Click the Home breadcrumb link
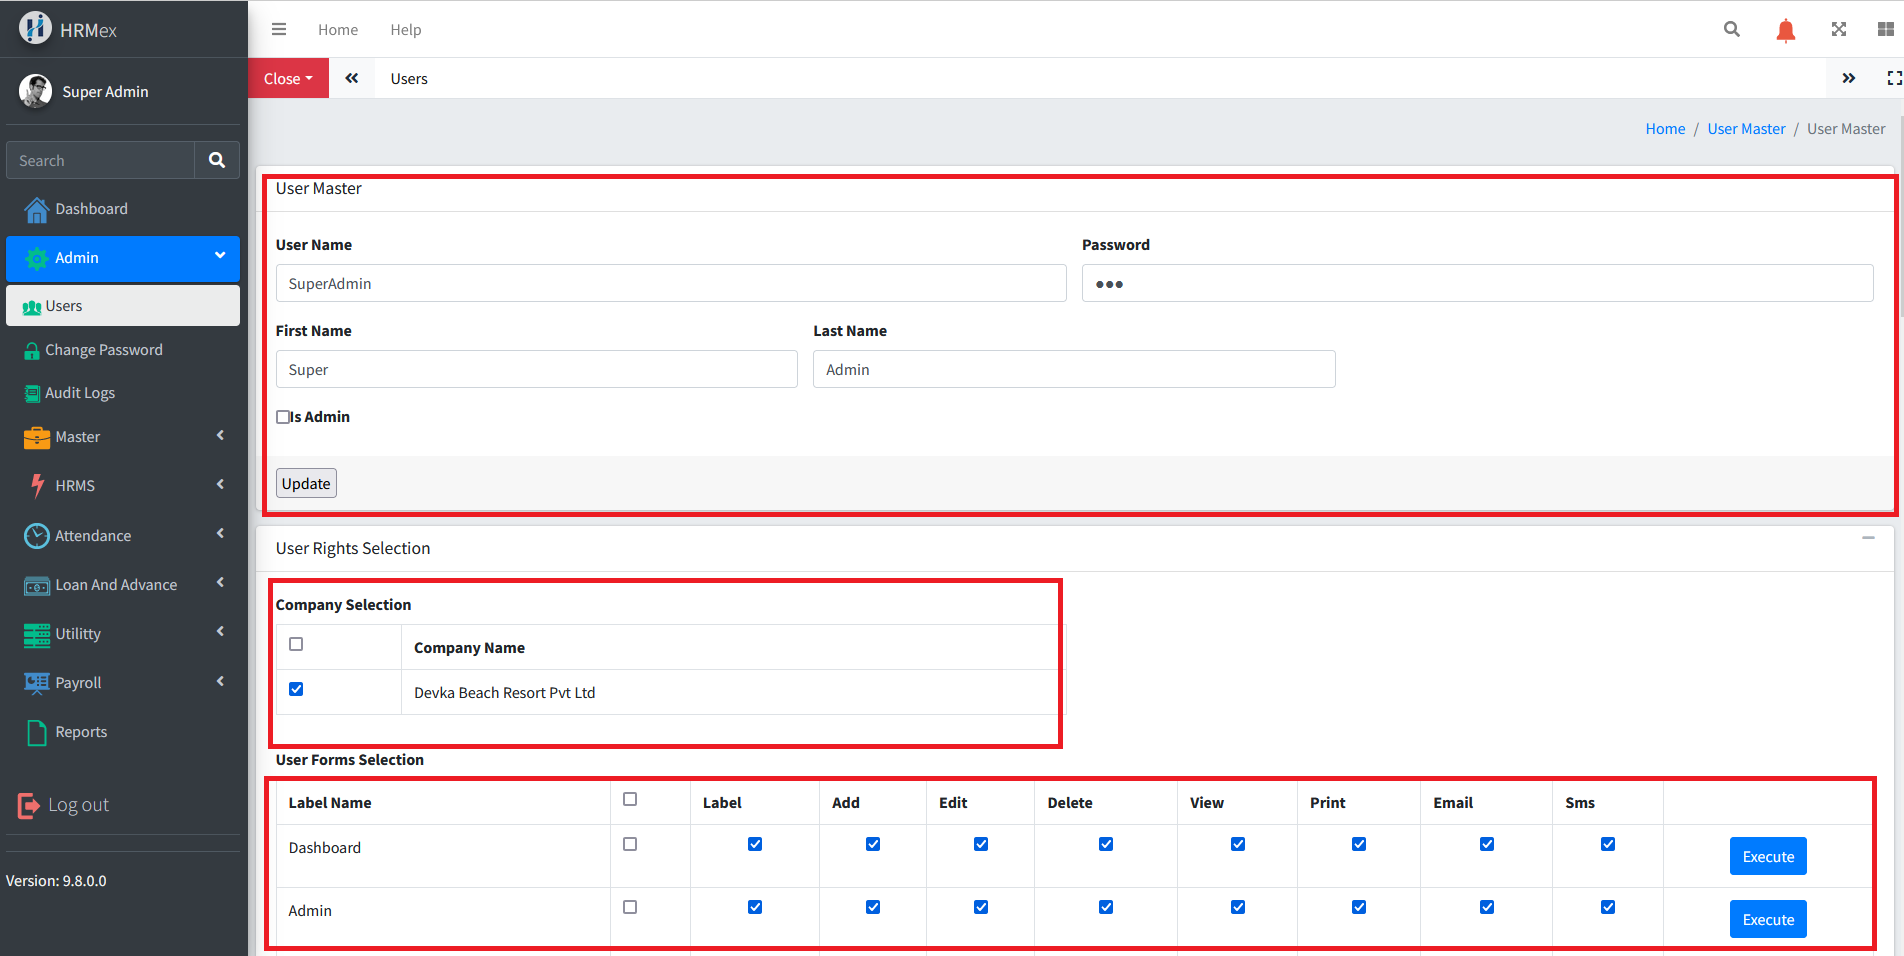 click(x=1665, y=129)
